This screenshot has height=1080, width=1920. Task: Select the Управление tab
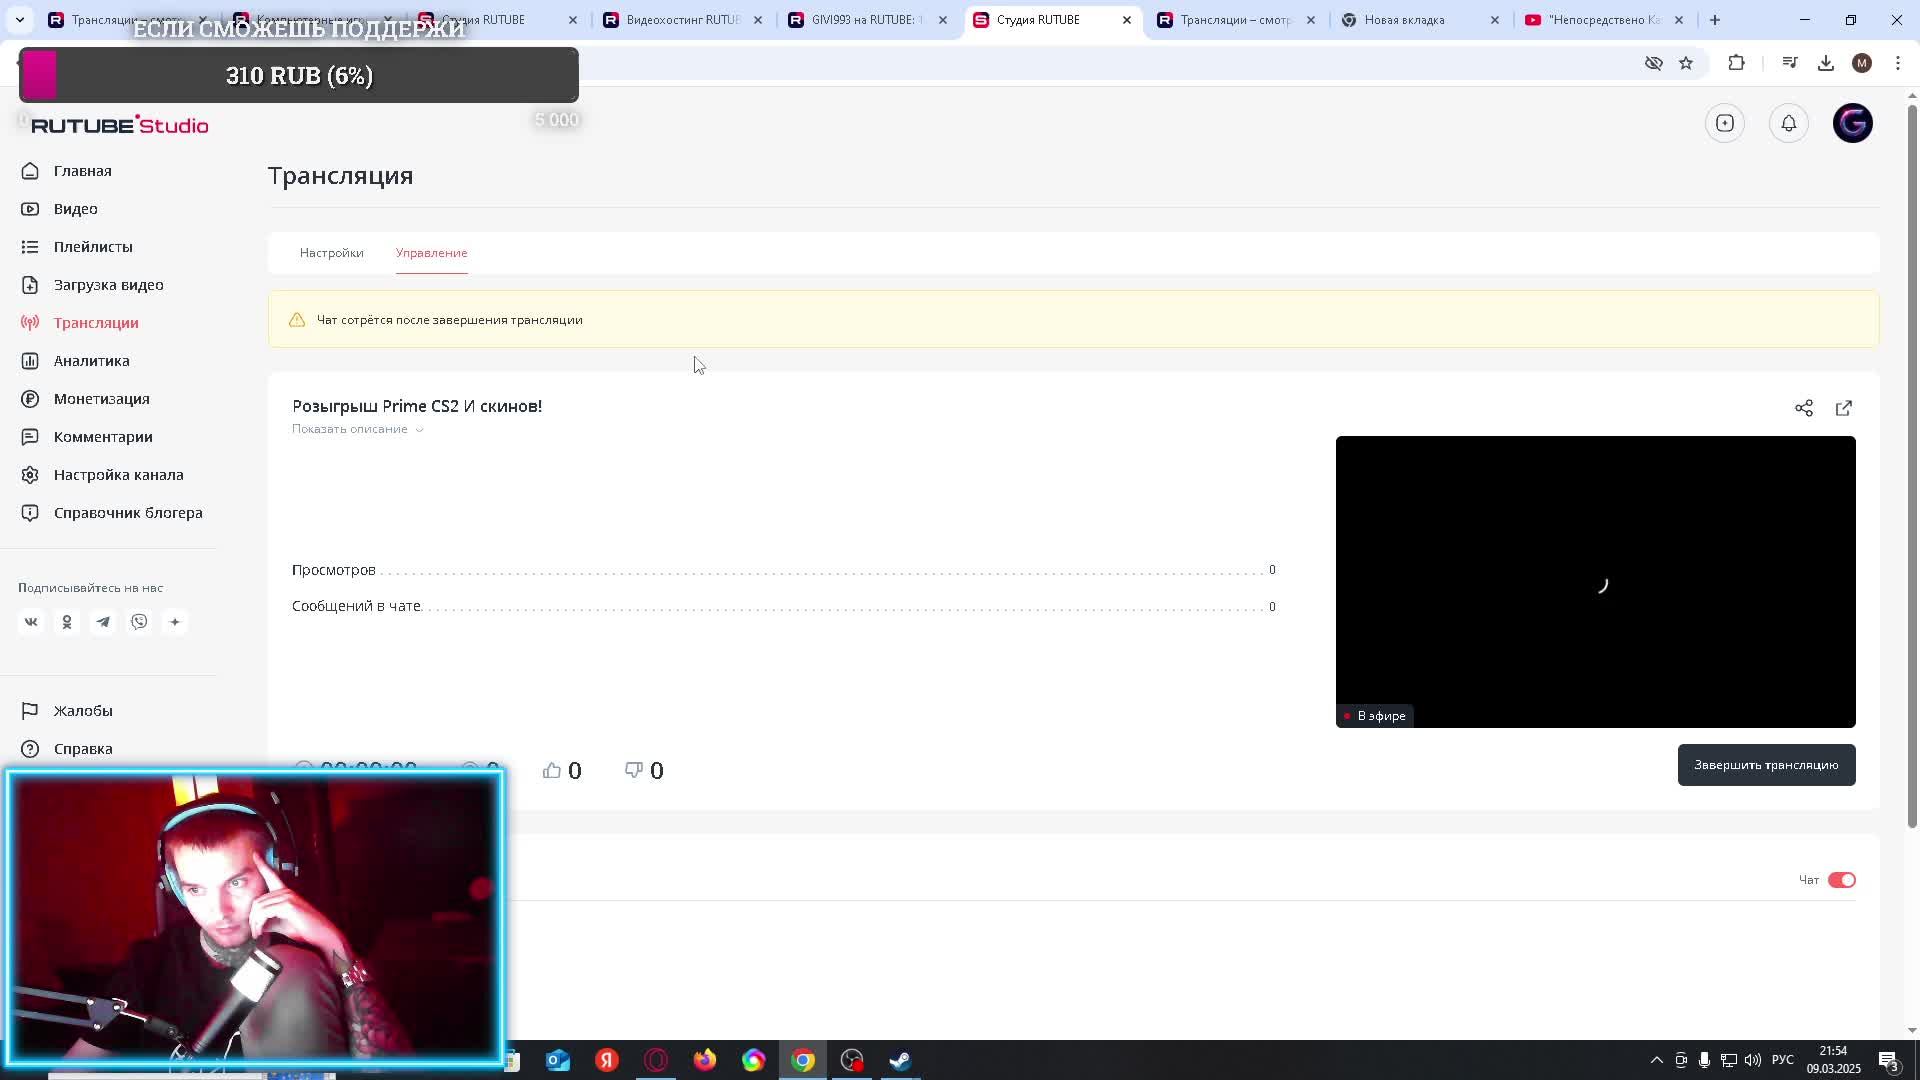tap(432, 253)
